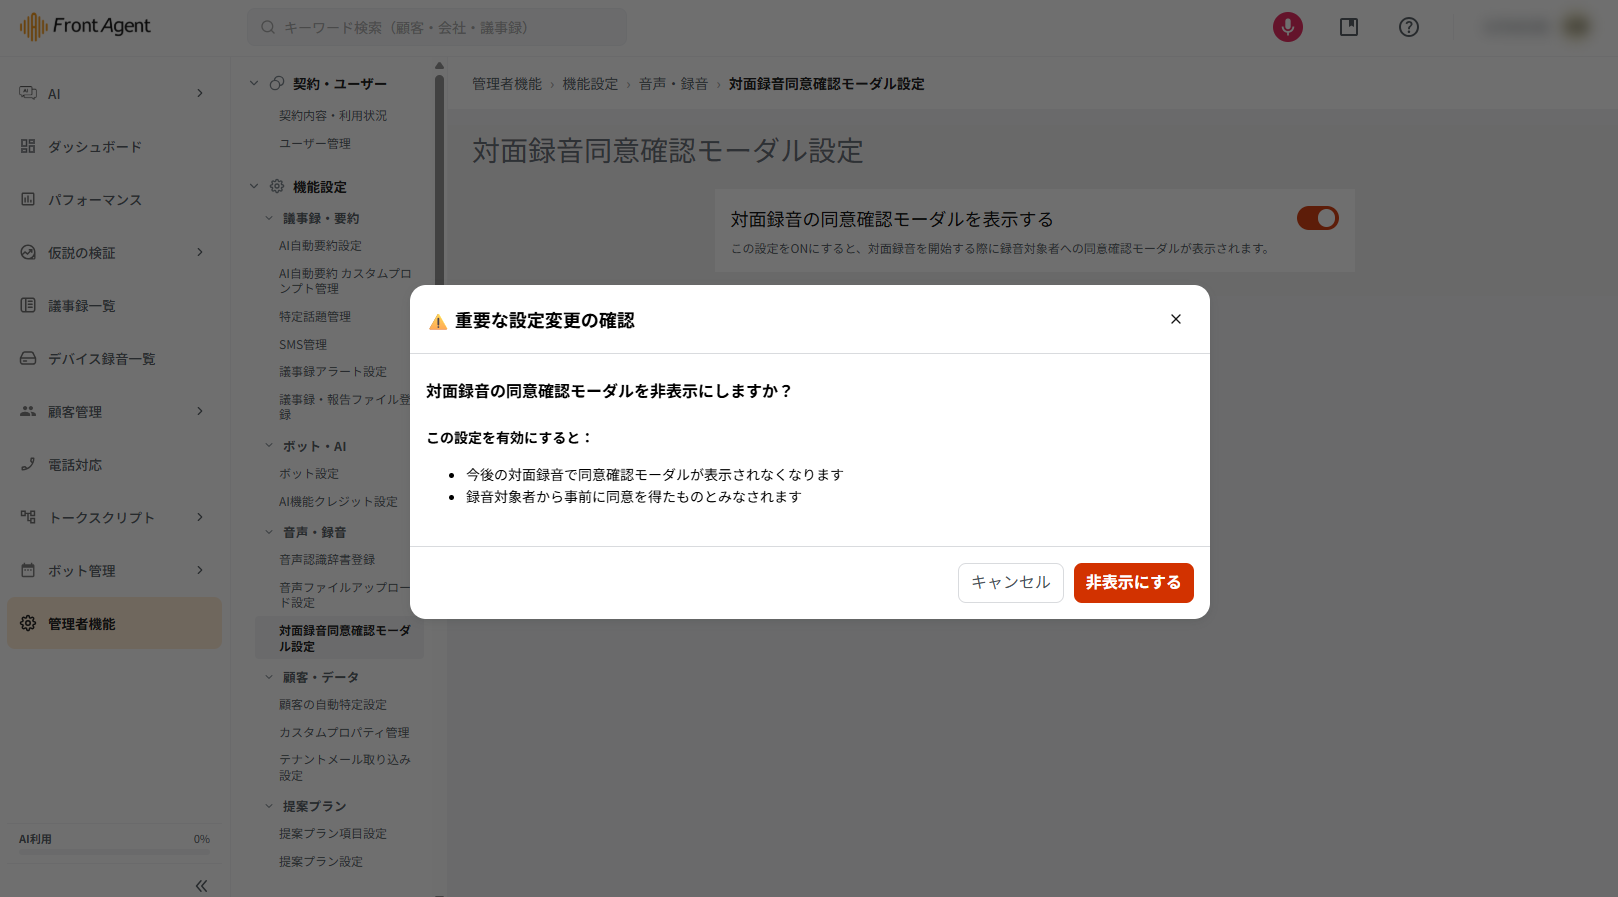Collapse the 音声・録音 subsection chevron
Screen dimensions: 1618x897
pyautogui.click(x=269, y=532)
